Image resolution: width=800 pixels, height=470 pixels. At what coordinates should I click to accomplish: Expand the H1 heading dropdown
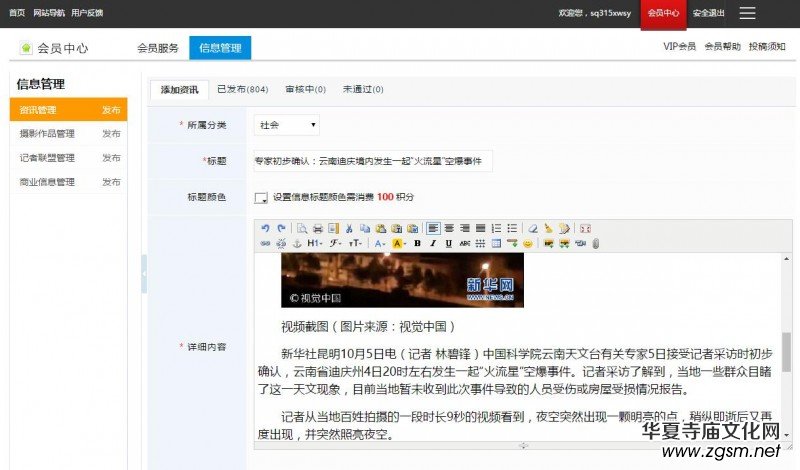tap(314, 243)
